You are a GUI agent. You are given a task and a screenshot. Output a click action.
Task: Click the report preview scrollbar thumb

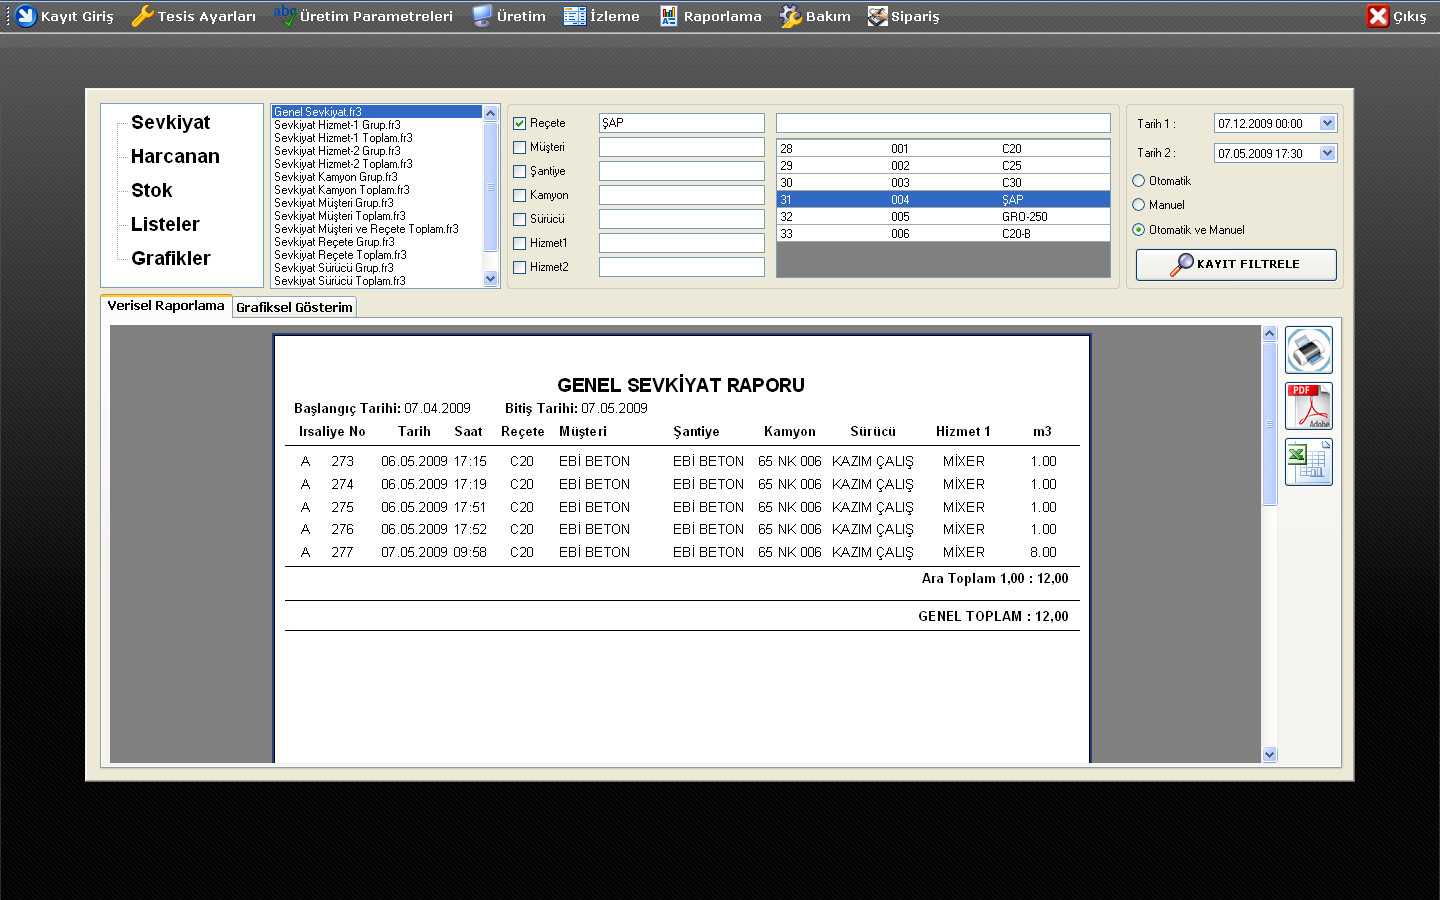1270,424
